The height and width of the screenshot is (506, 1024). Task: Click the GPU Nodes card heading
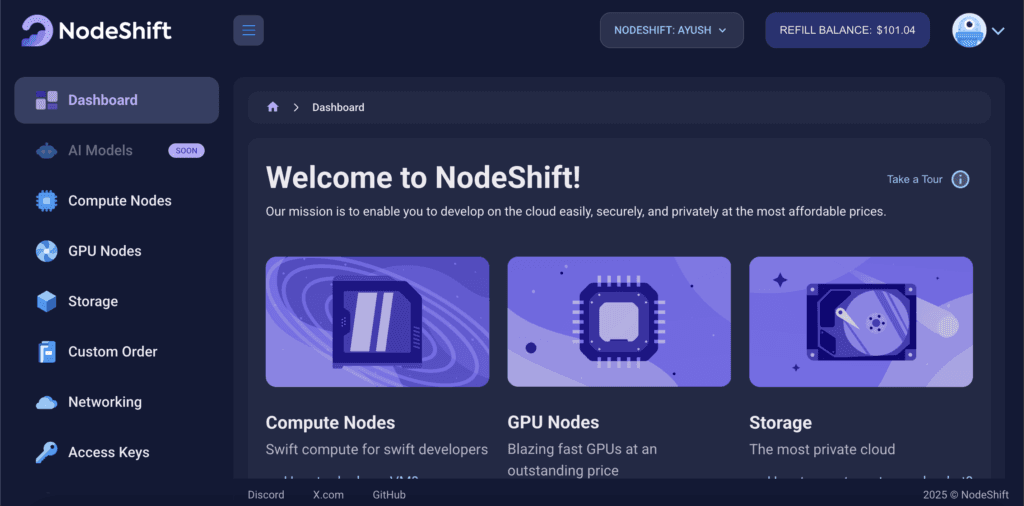[x=553, y=422]
